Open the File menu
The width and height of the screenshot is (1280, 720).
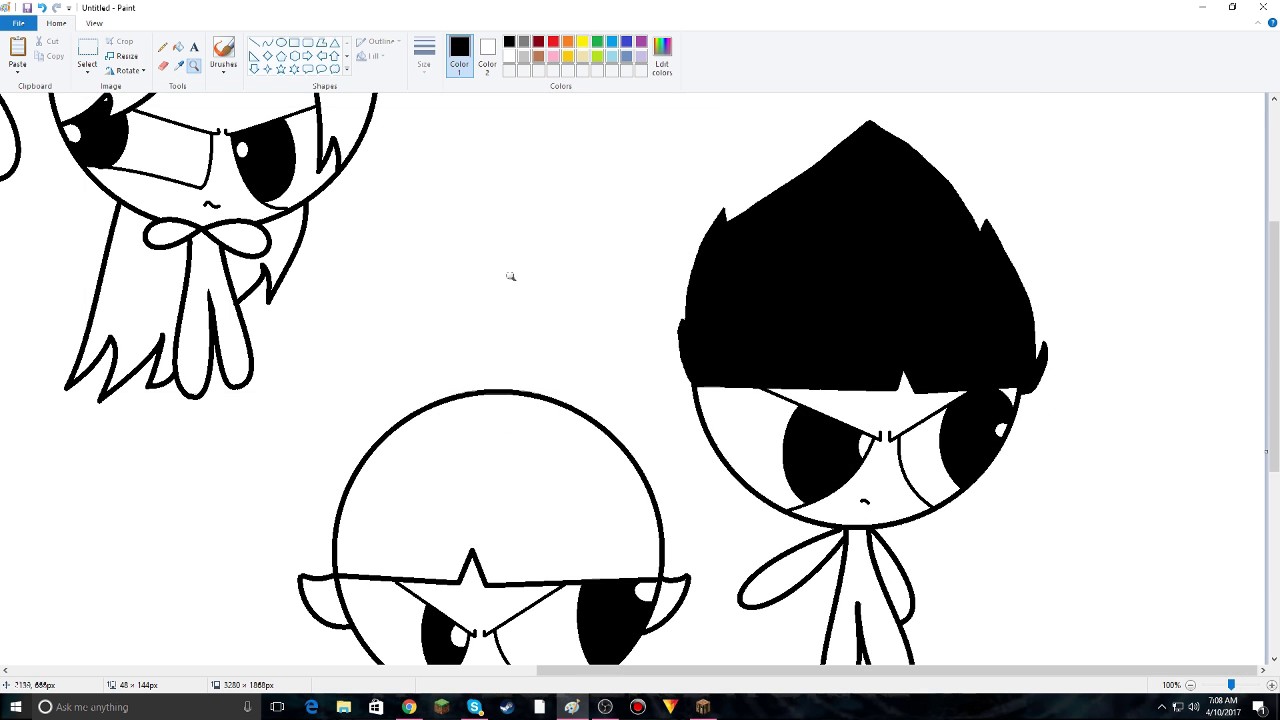(x=18, y=23)
